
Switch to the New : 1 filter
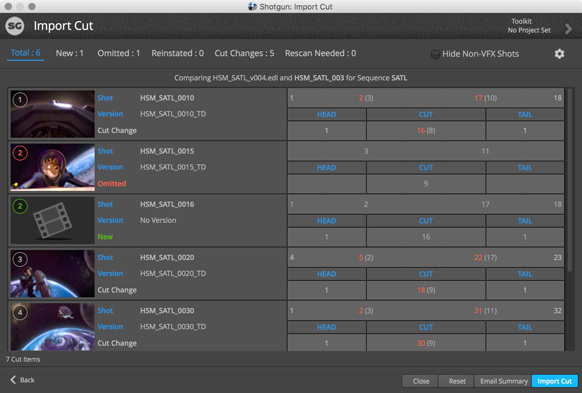coord(69,53)
